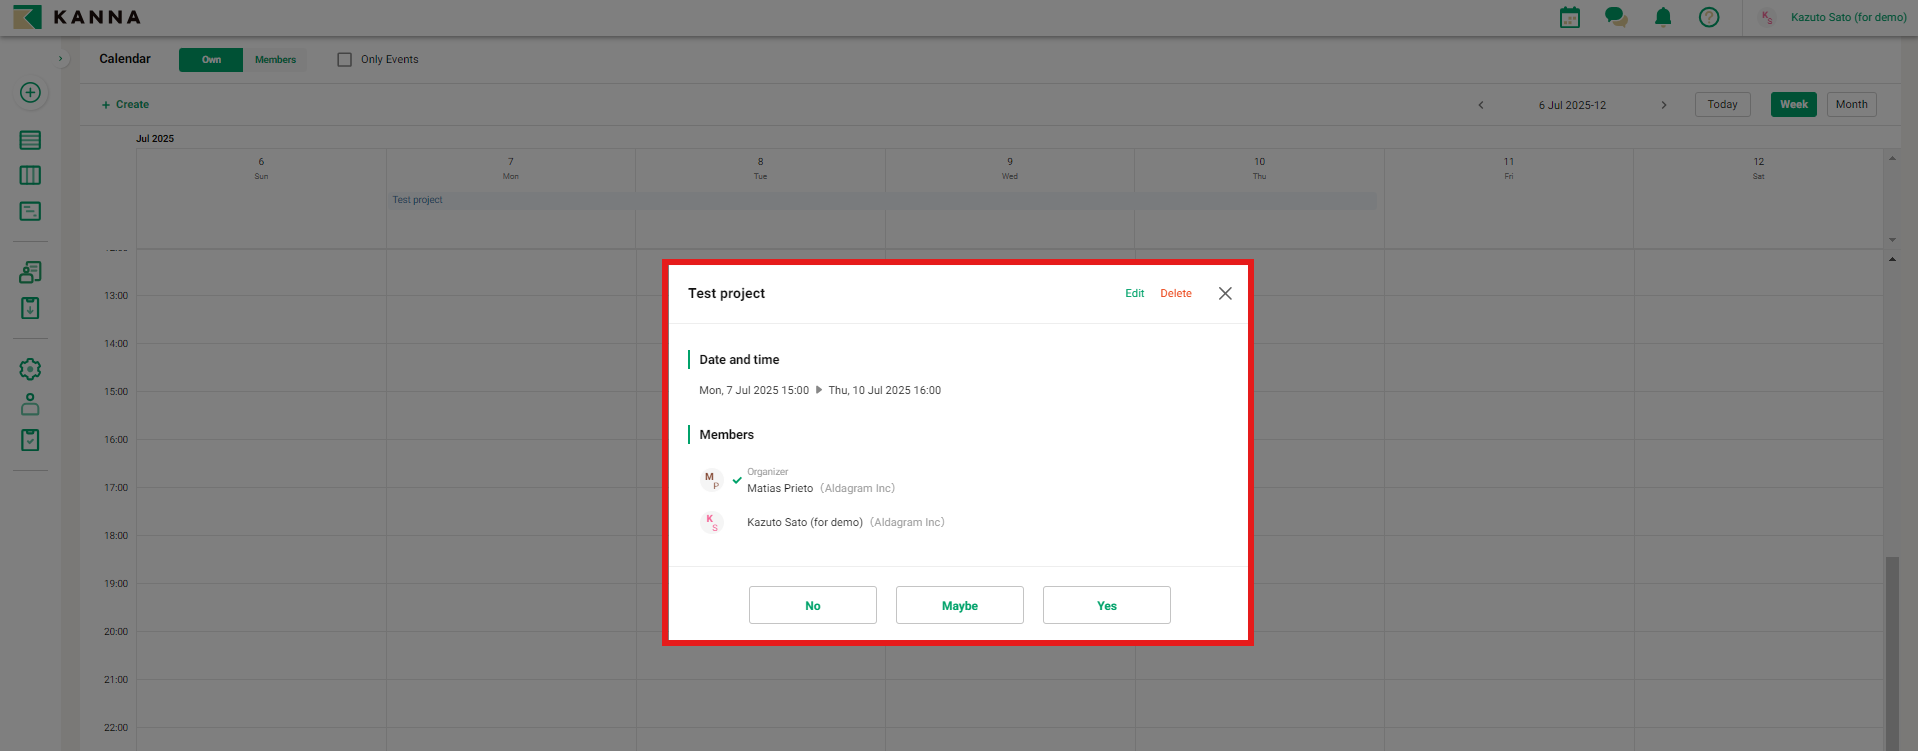The height and width of the screenshot is (751, 1918).
Task: Click the calendar's vertical scrollbar thumb
Action: [1891, 650]
